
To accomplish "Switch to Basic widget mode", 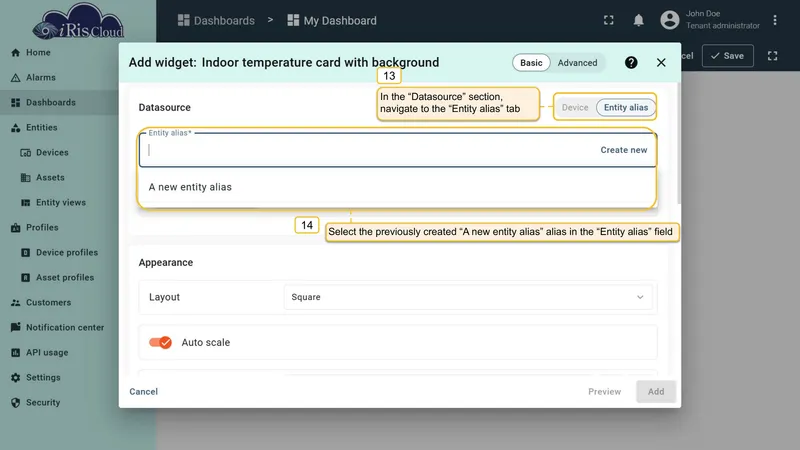I will point(531,63).
